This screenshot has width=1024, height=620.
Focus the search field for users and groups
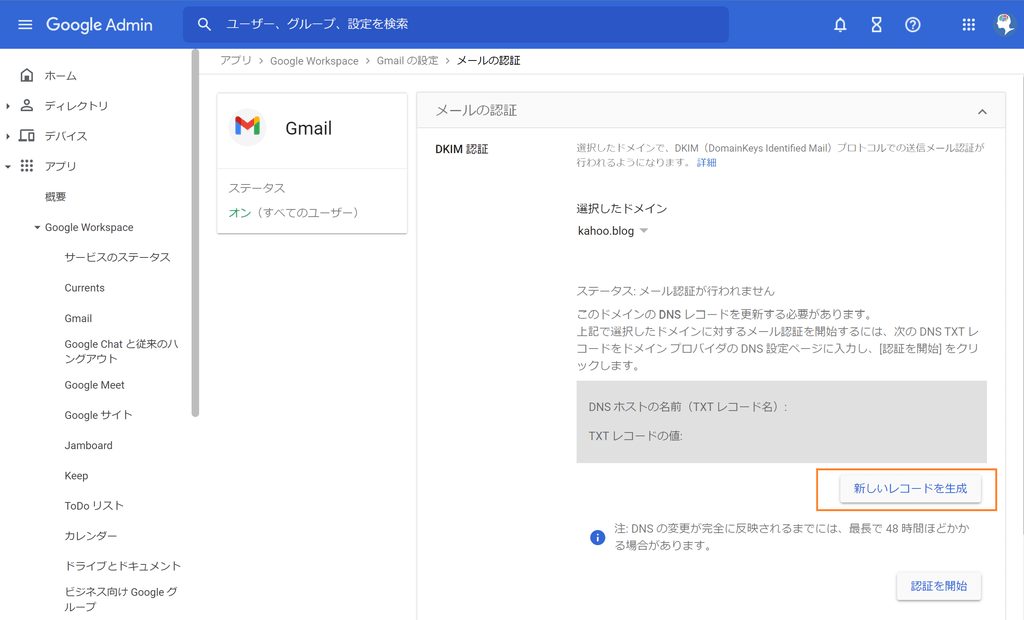click(x=455, y=25)
